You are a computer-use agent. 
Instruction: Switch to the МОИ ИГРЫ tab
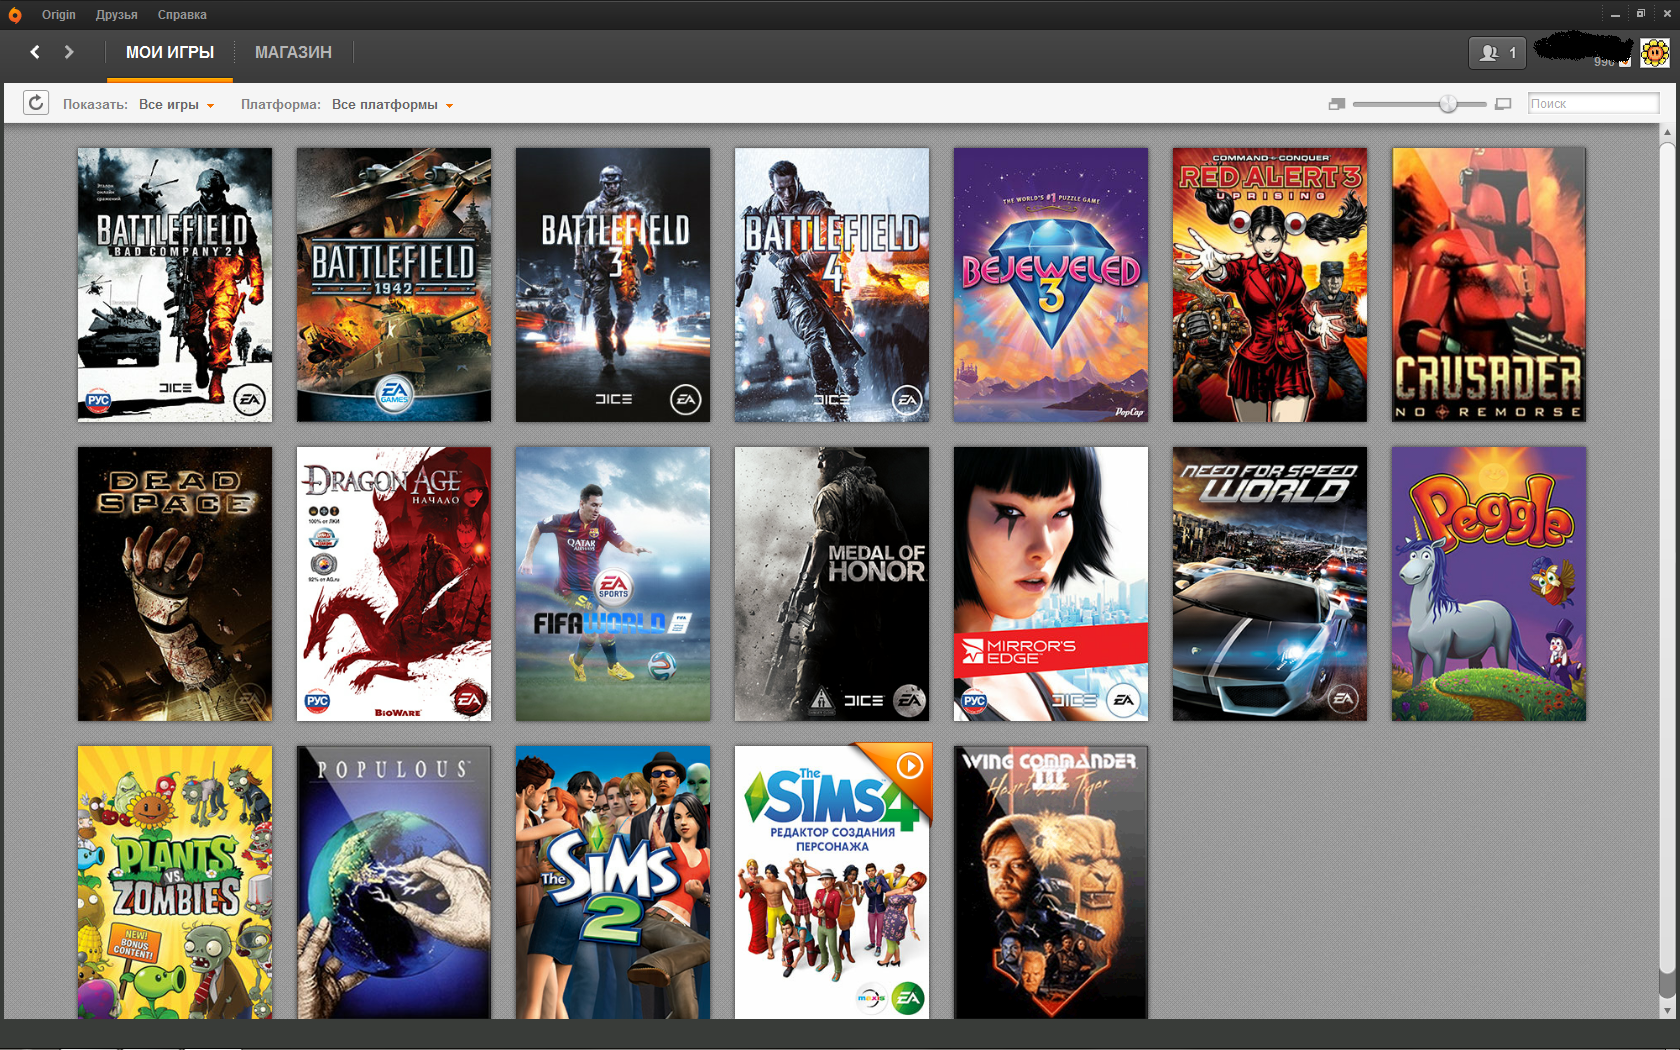point(170,53)
